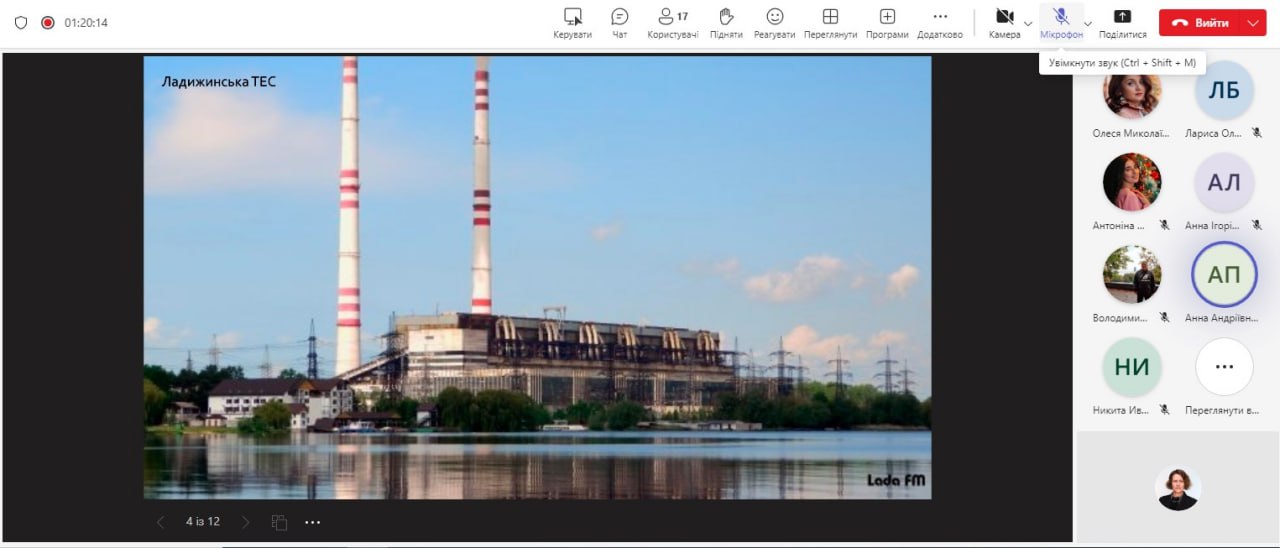The width and height of the screenshot is (1280, 548).
Task: Click Переглянути всіх participants overflow button
Action: point(1224,367)
